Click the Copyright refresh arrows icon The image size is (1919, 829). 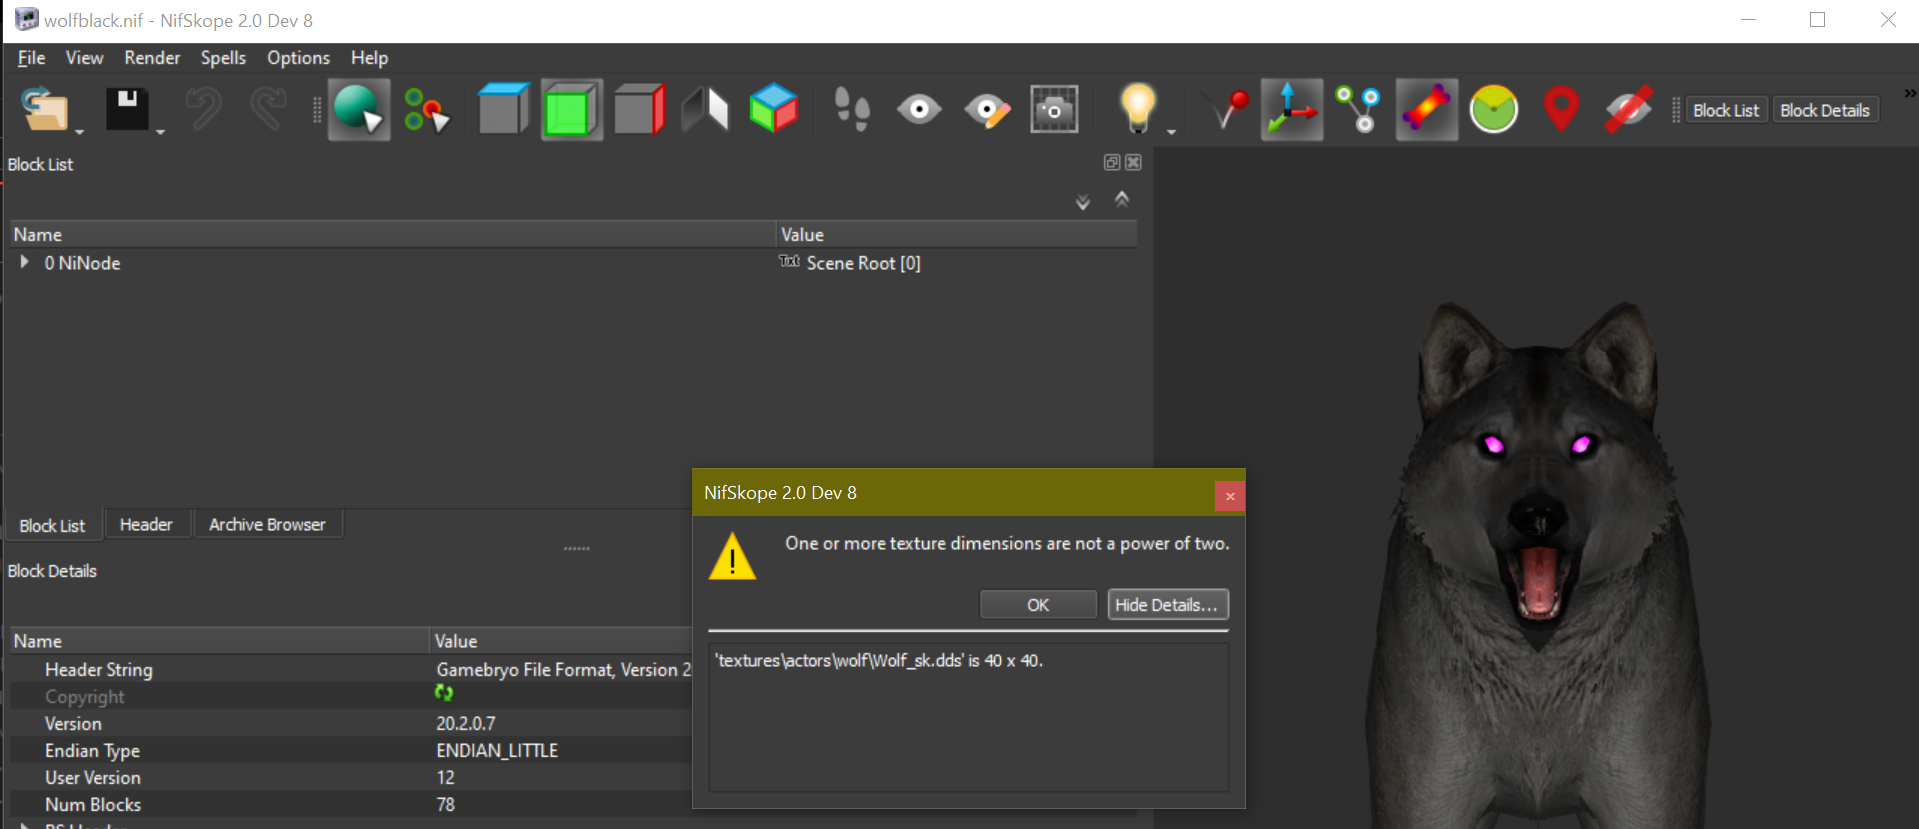(444, 693)
